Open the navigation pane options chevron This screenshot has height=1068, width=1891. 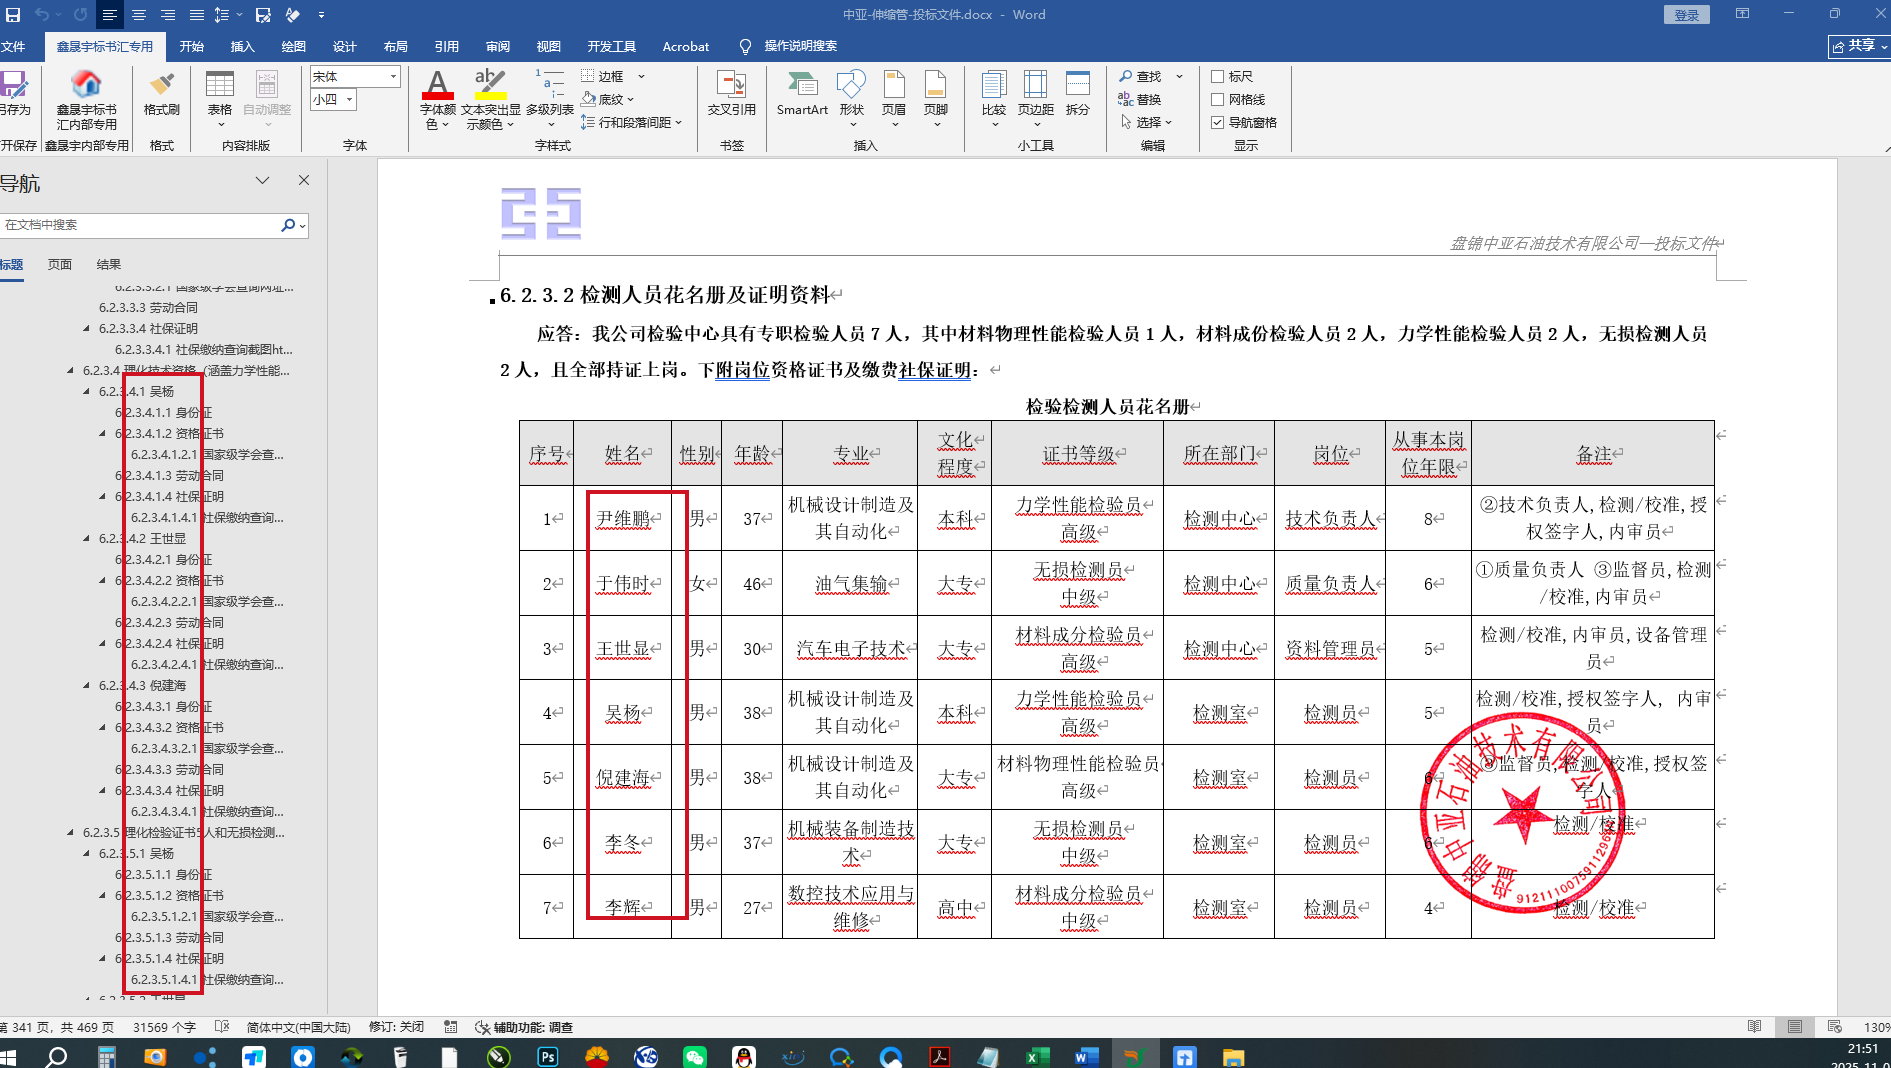pyautogui.click(x=262, y=180)
